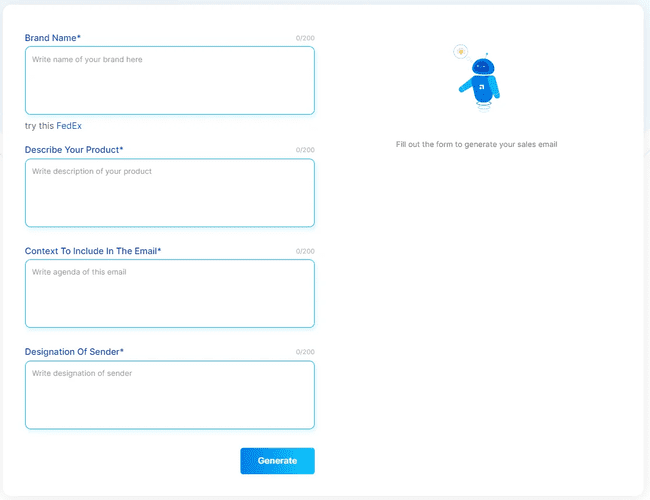Viewport: 650px width, 500px height.
Task: Click the 'try this' hint text
Action: (39, 126)
